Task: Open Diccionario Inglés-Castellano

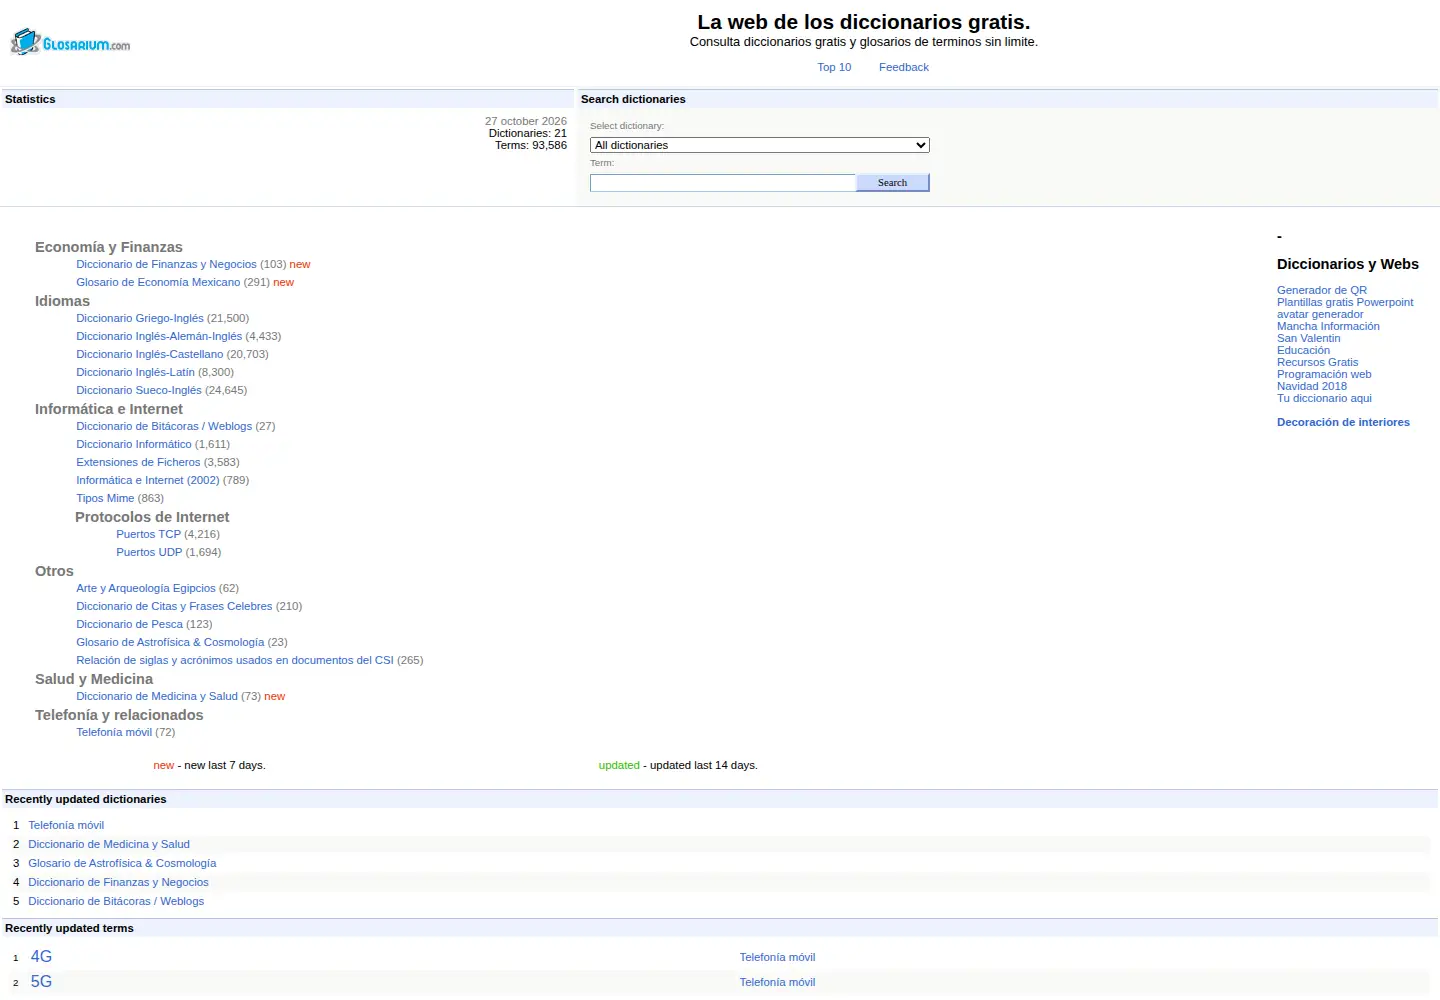Action: click(150, 354)
